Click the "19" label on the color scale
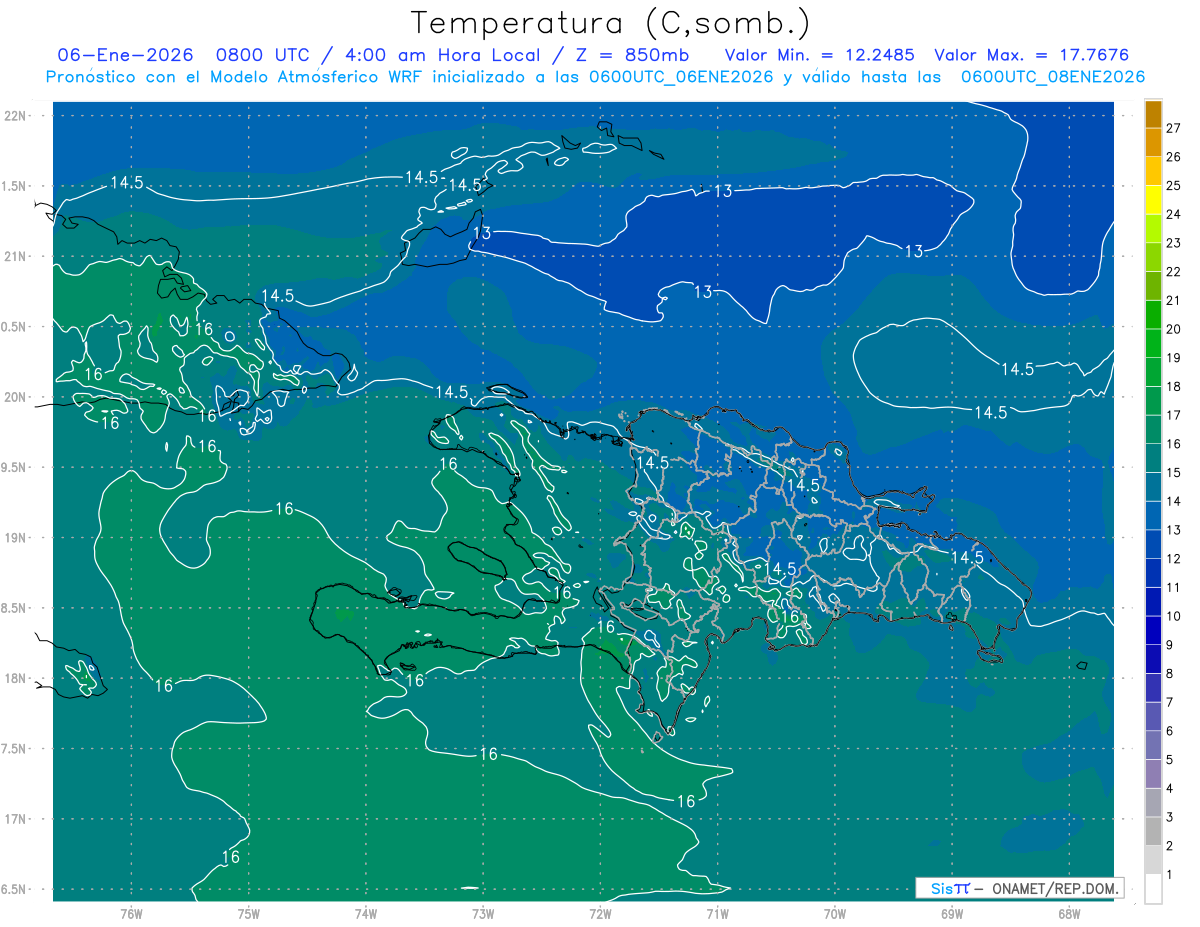The height and width of the screenshot is (927, 1200). tap(1174, 358)
